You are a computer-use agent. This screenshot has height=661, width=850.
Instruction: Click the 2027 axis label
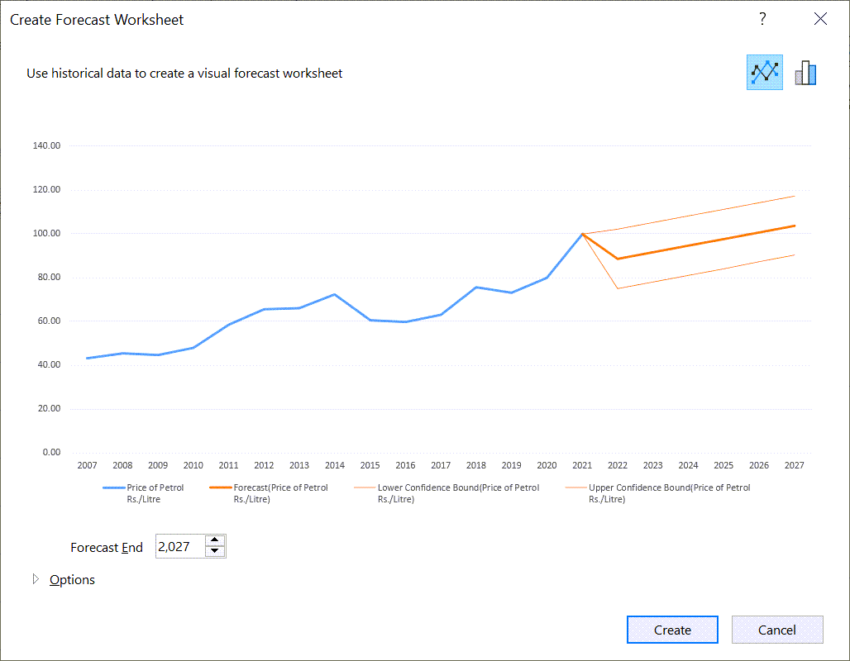tap(794, 465)
